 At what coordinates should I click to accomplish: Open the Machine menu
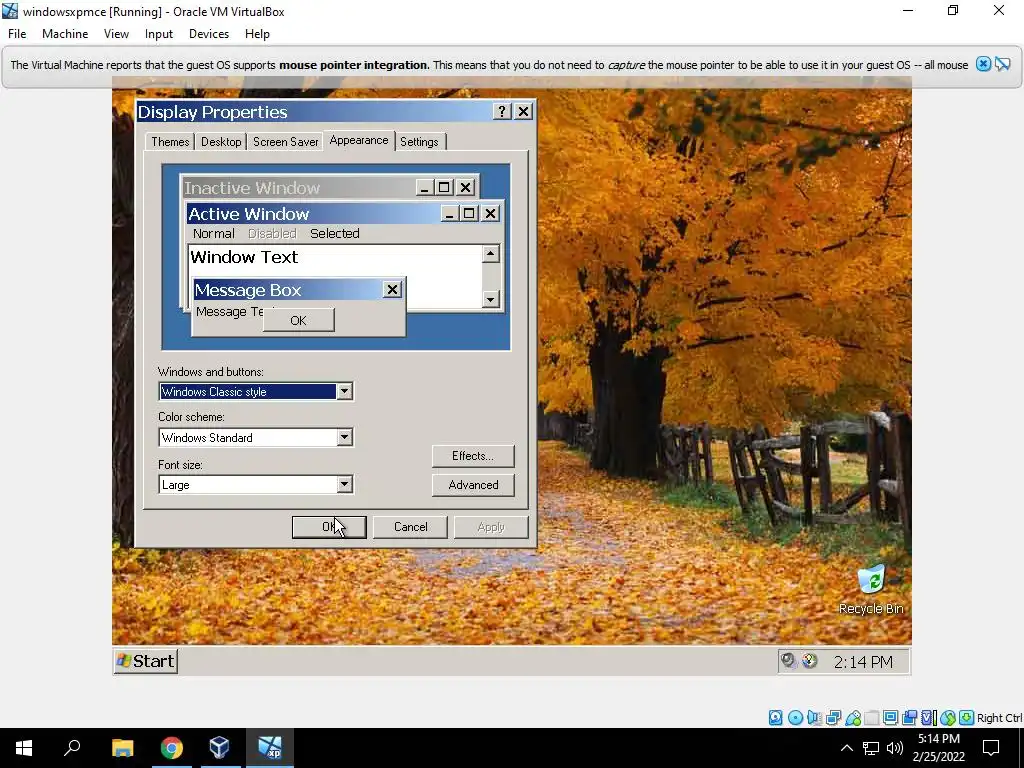point(65,34)
